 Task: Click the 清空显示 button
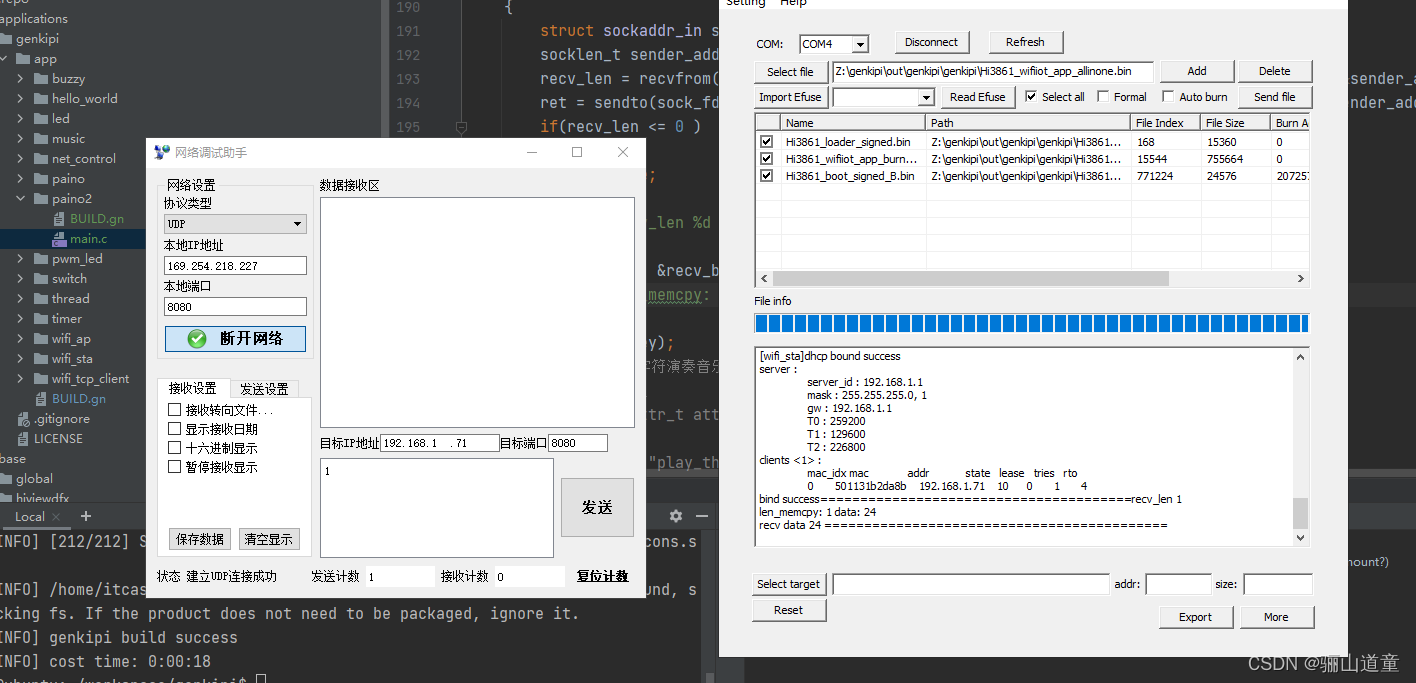pyautogui.click(x=269, y=539)
